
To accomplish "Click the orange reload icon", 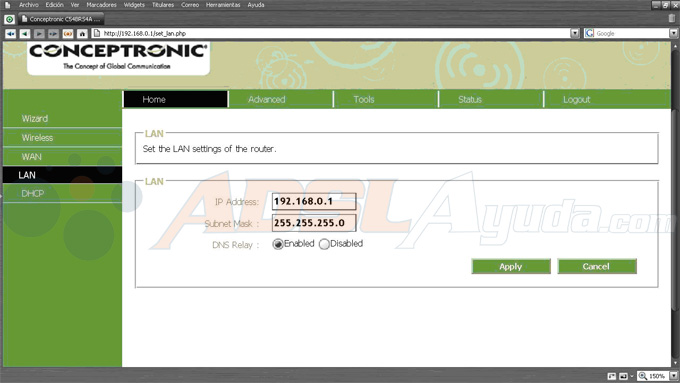I will [68, 33].
